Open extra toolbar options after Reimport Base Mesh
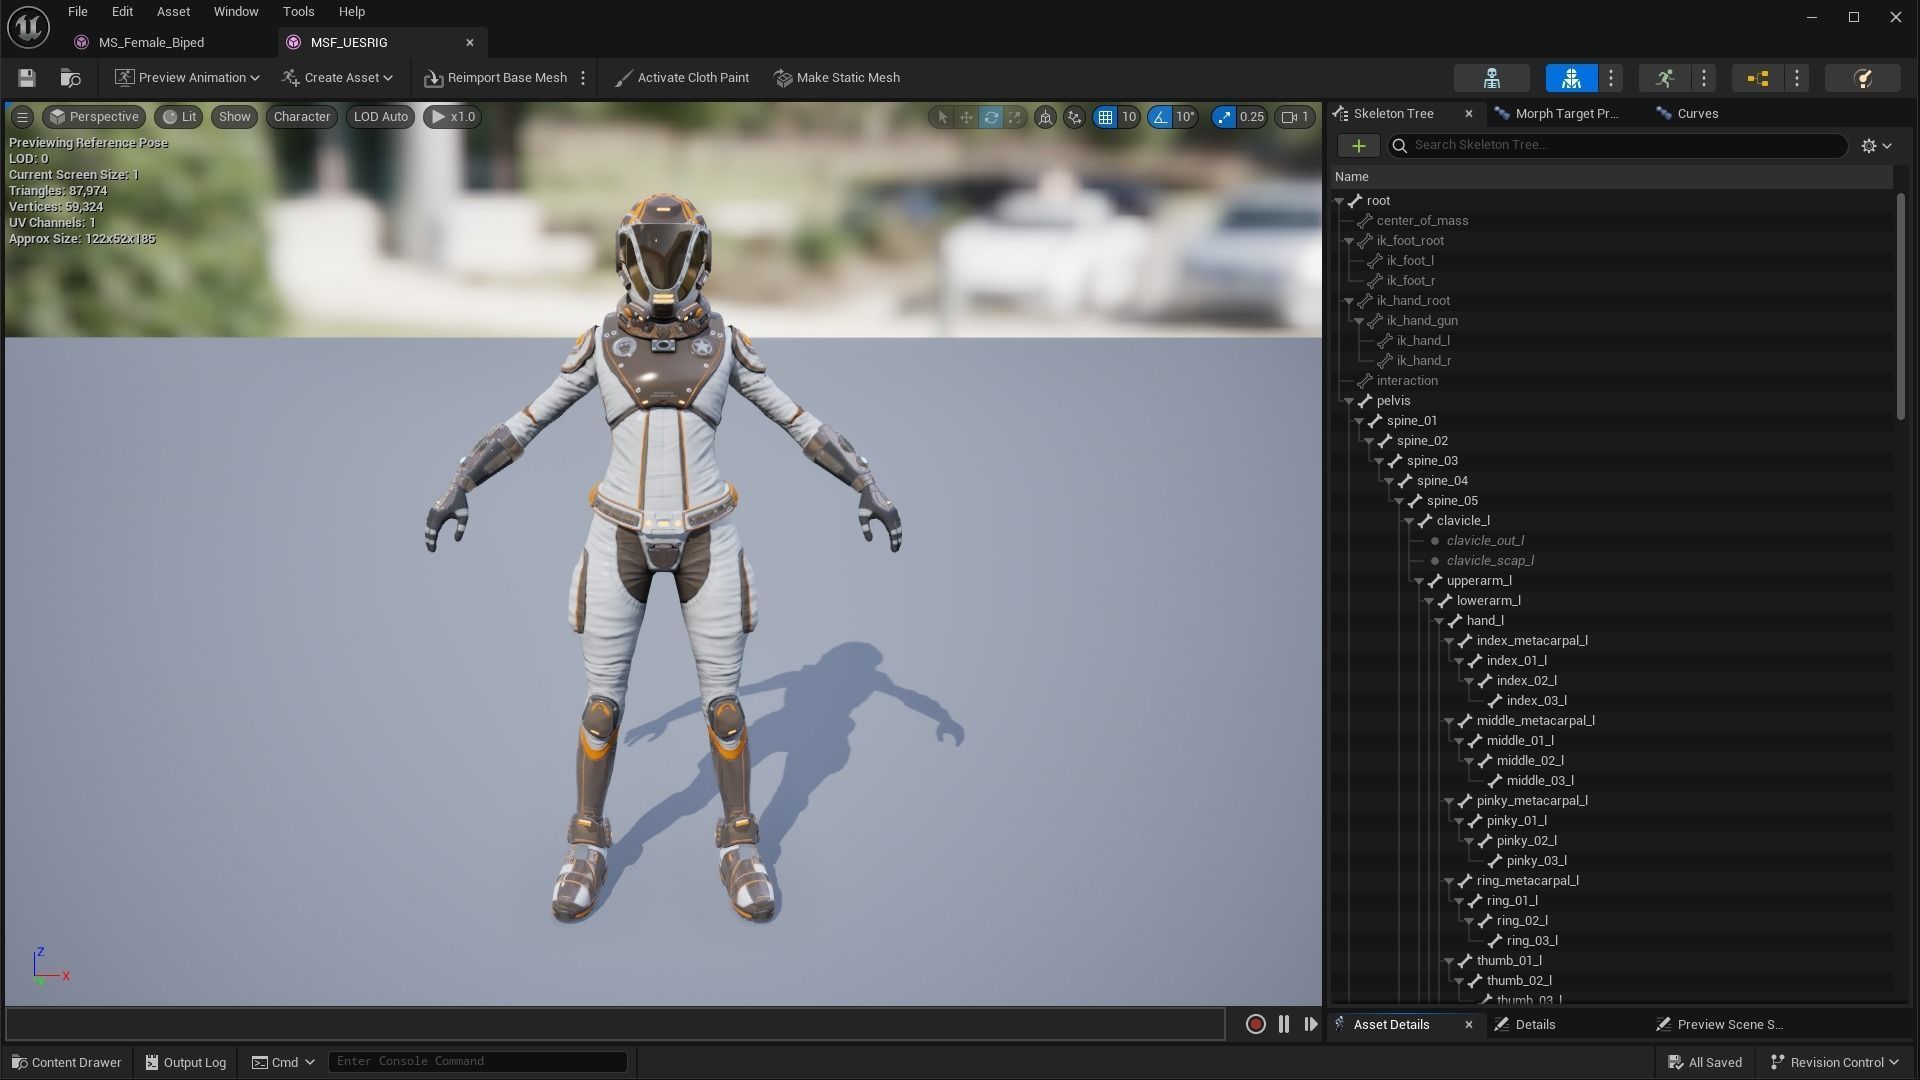Image resolution: width=1920 pixels, height=1080 pixels. [583, 78]
